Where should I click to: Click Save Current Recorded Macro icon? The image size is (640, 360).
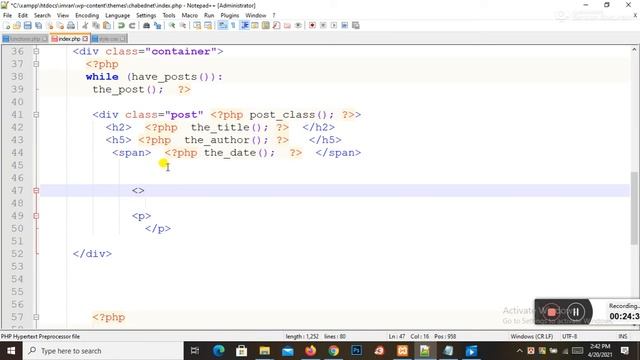click(356, 25)
